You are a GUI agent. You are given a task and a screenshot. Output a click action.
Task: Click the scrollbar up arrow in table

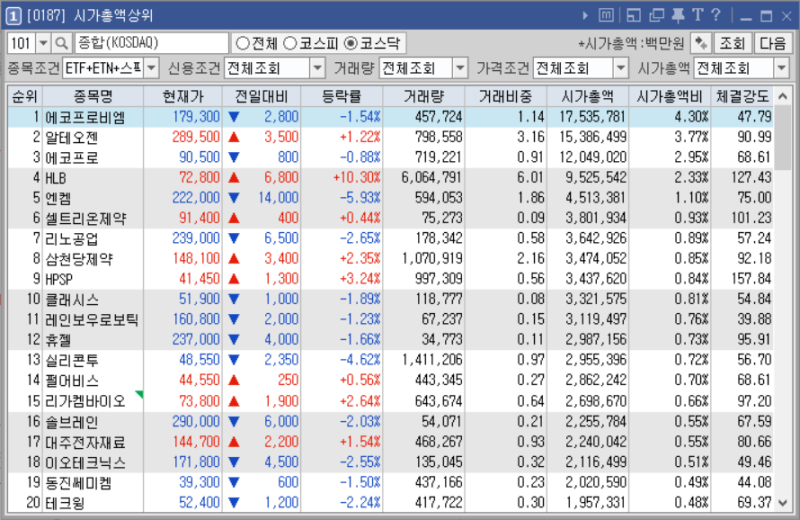pyautogui.click(x=783, y=96)
